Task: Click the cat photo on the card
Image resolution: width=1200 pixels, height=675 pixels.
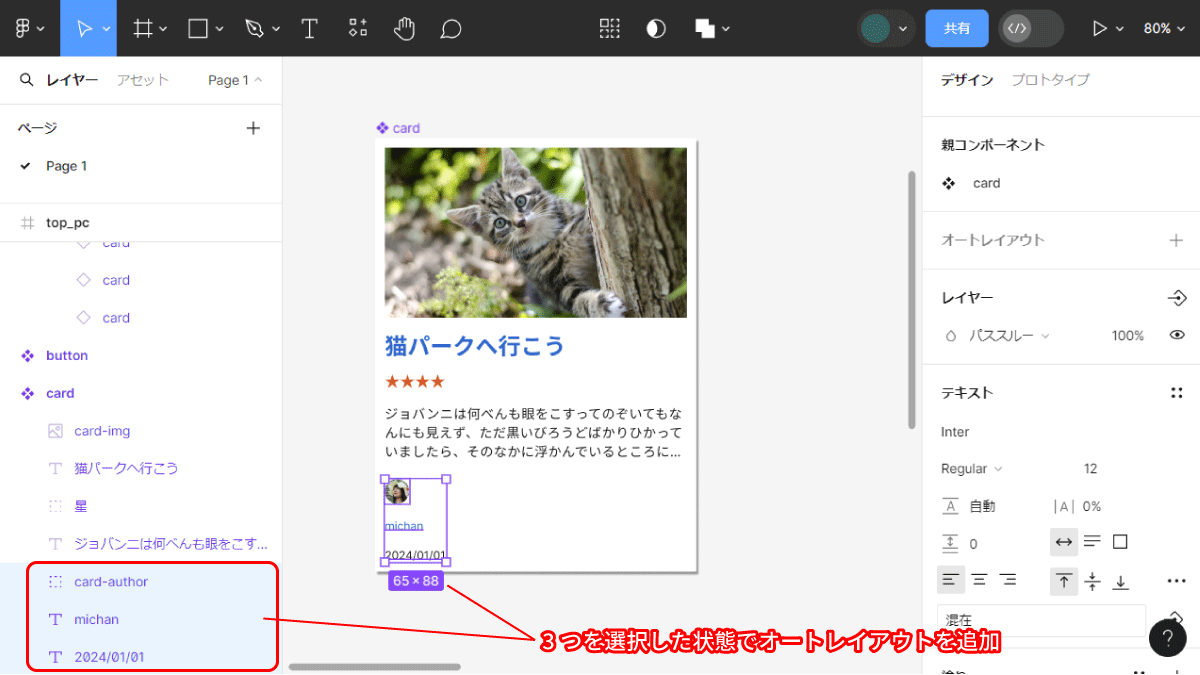Action: [536, 233]
